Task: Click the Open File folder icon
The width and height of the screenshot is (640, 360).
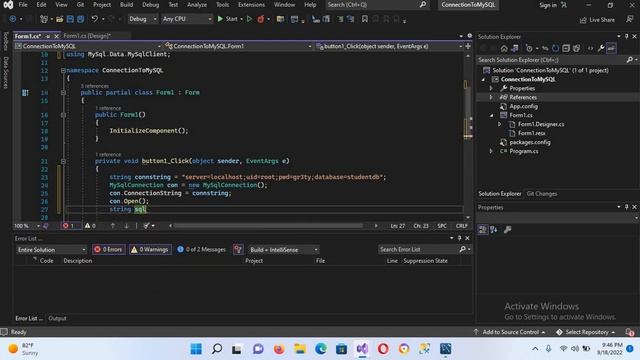Action: (60, 19)
